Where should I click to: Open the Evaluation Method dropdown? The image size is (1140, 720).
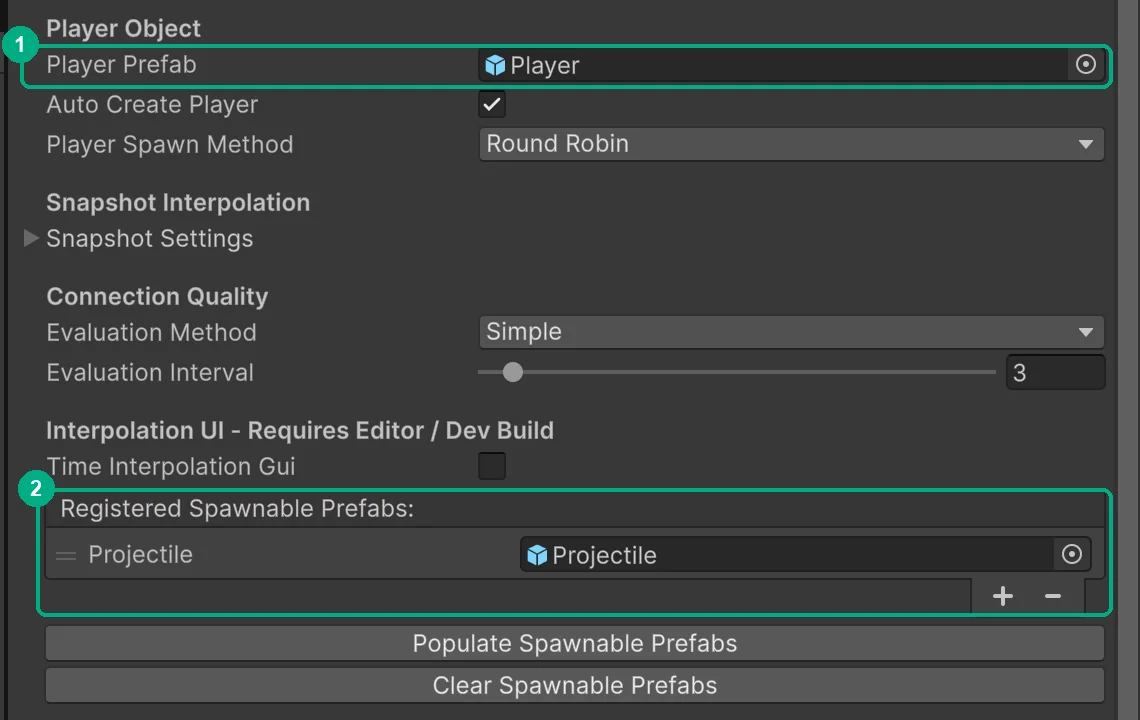pos(791,332)
